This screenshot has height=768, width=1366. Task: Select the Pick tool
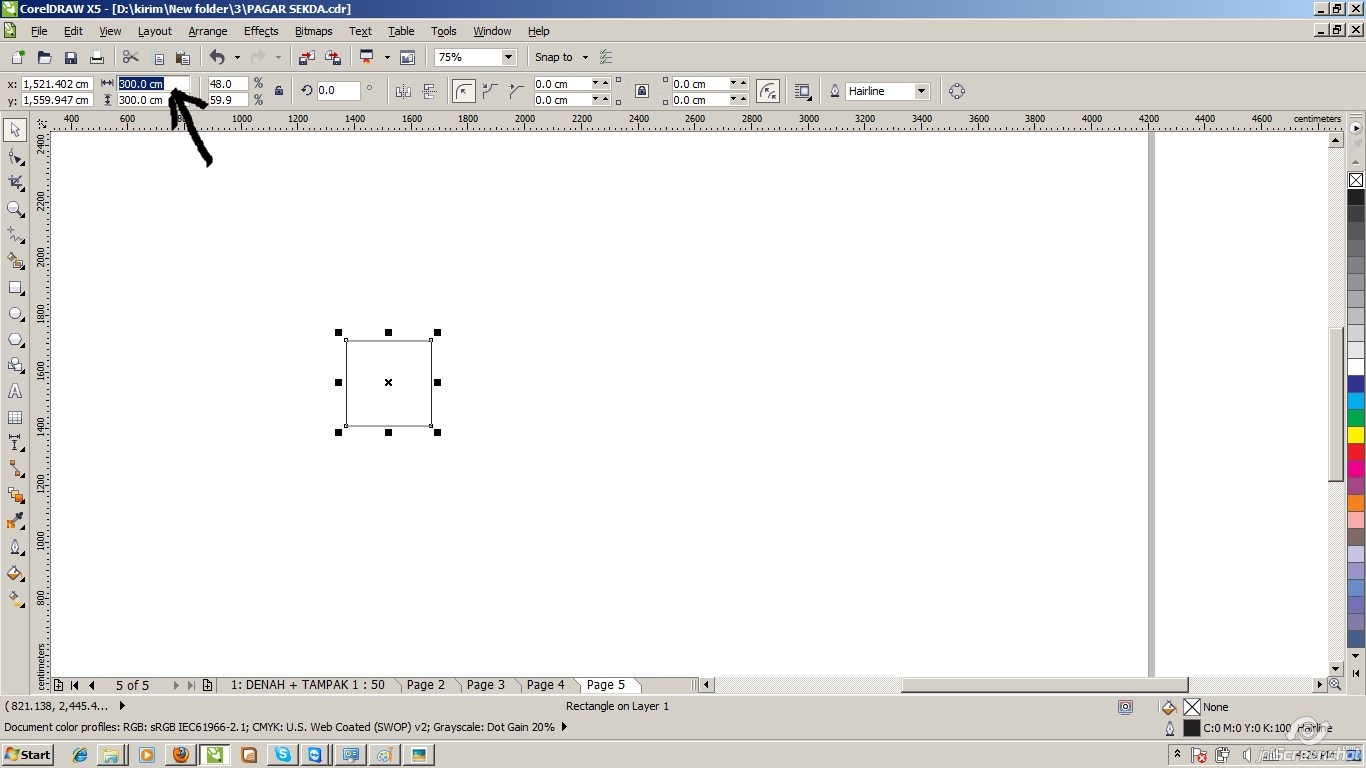click(x=15, y=130)
